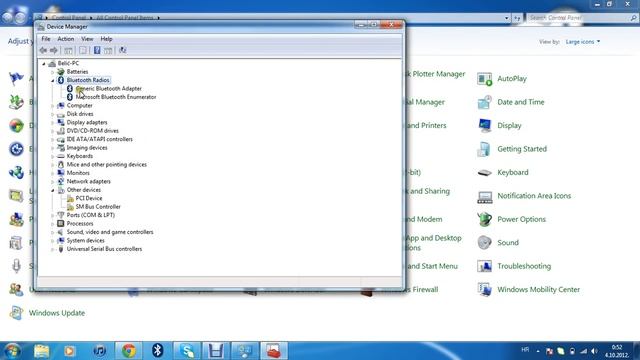Expand the Batteries node

click(x=53, y=72)
